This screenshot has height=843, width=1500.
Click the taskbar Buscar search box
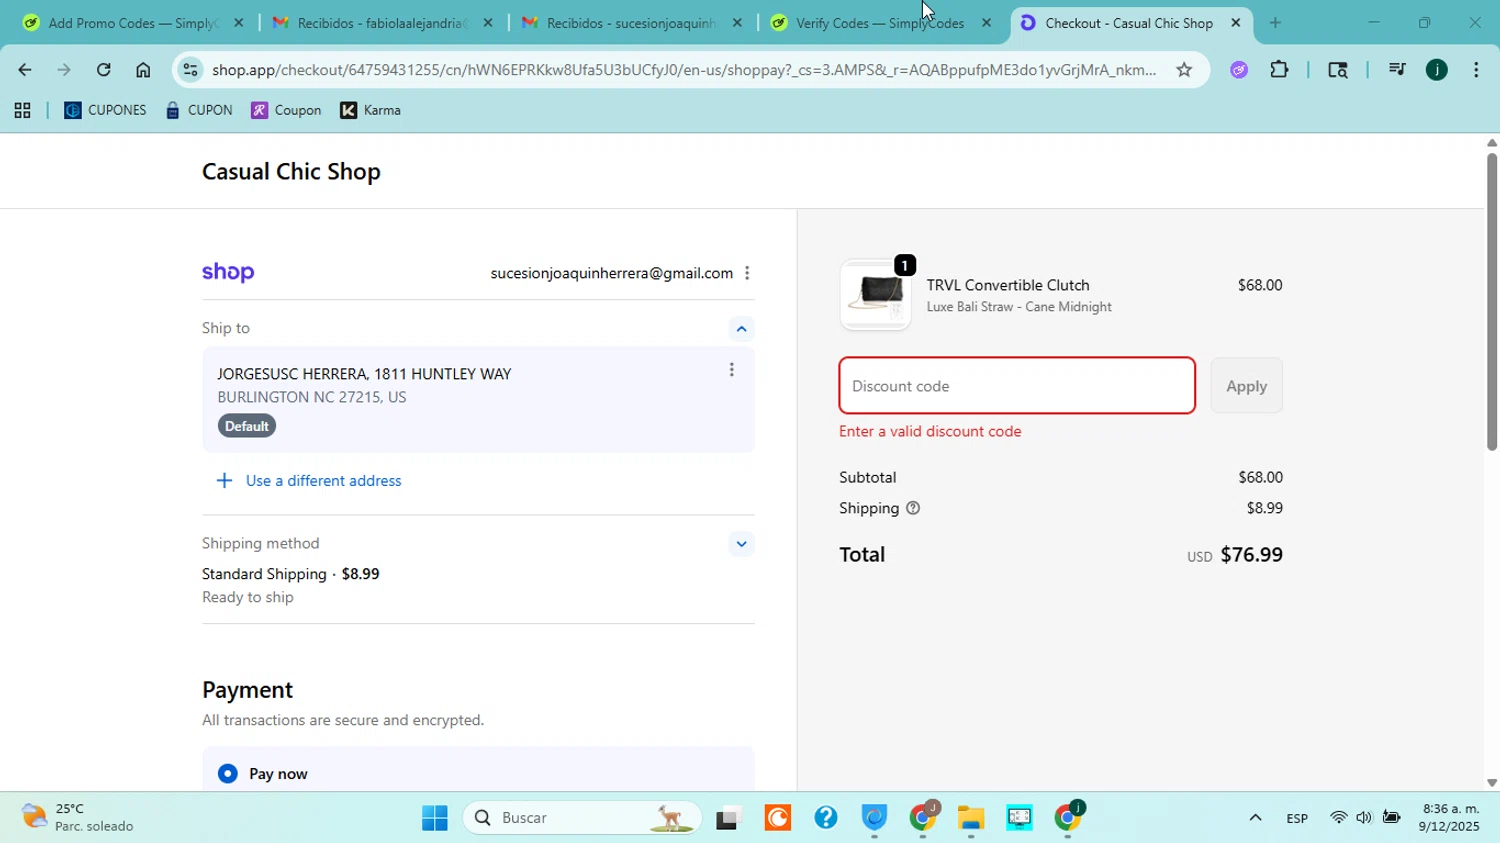582,818
